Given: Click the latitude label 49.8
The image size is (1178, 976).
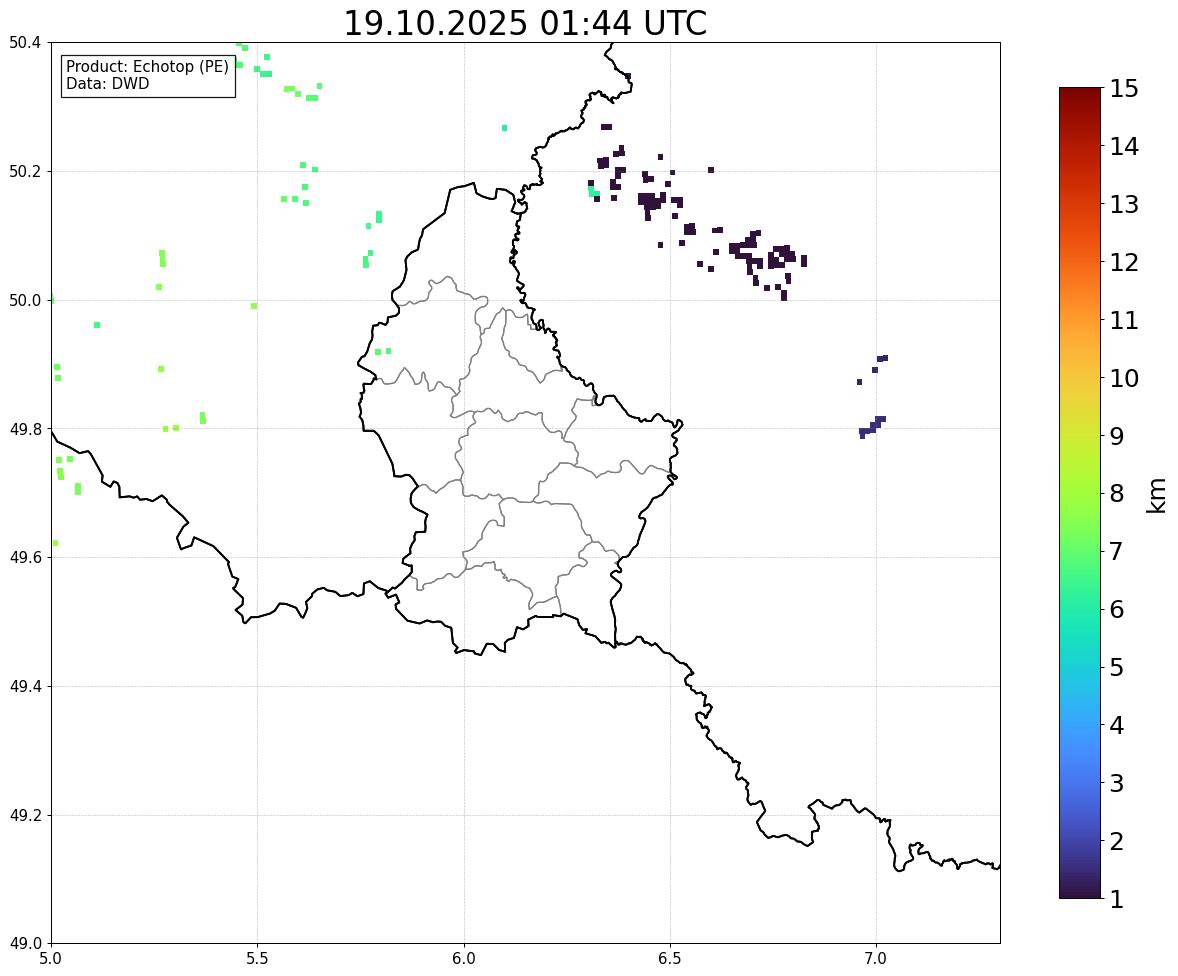Looking at the screenshot, I should (24, 429).
